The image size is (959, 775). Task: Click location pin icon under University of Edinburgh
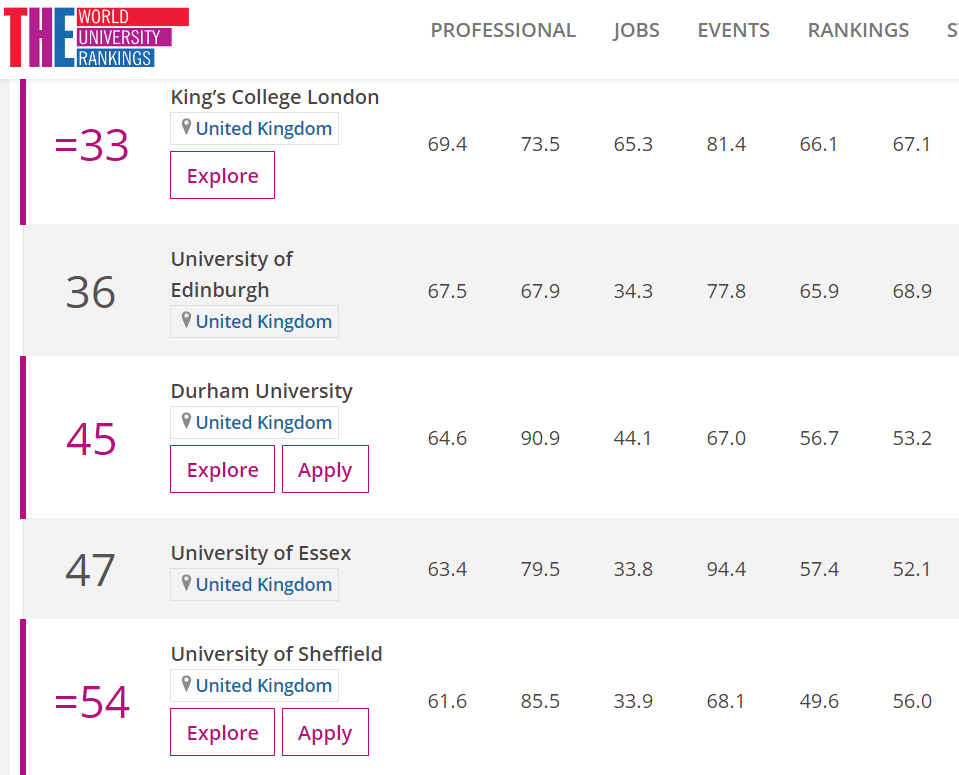click(186, 321)
